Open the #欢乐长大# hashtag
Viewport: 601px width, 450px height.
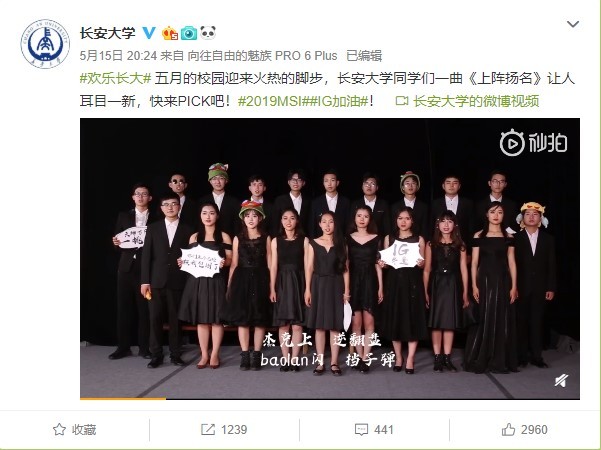pyautogui.click(x=115, y=79)
